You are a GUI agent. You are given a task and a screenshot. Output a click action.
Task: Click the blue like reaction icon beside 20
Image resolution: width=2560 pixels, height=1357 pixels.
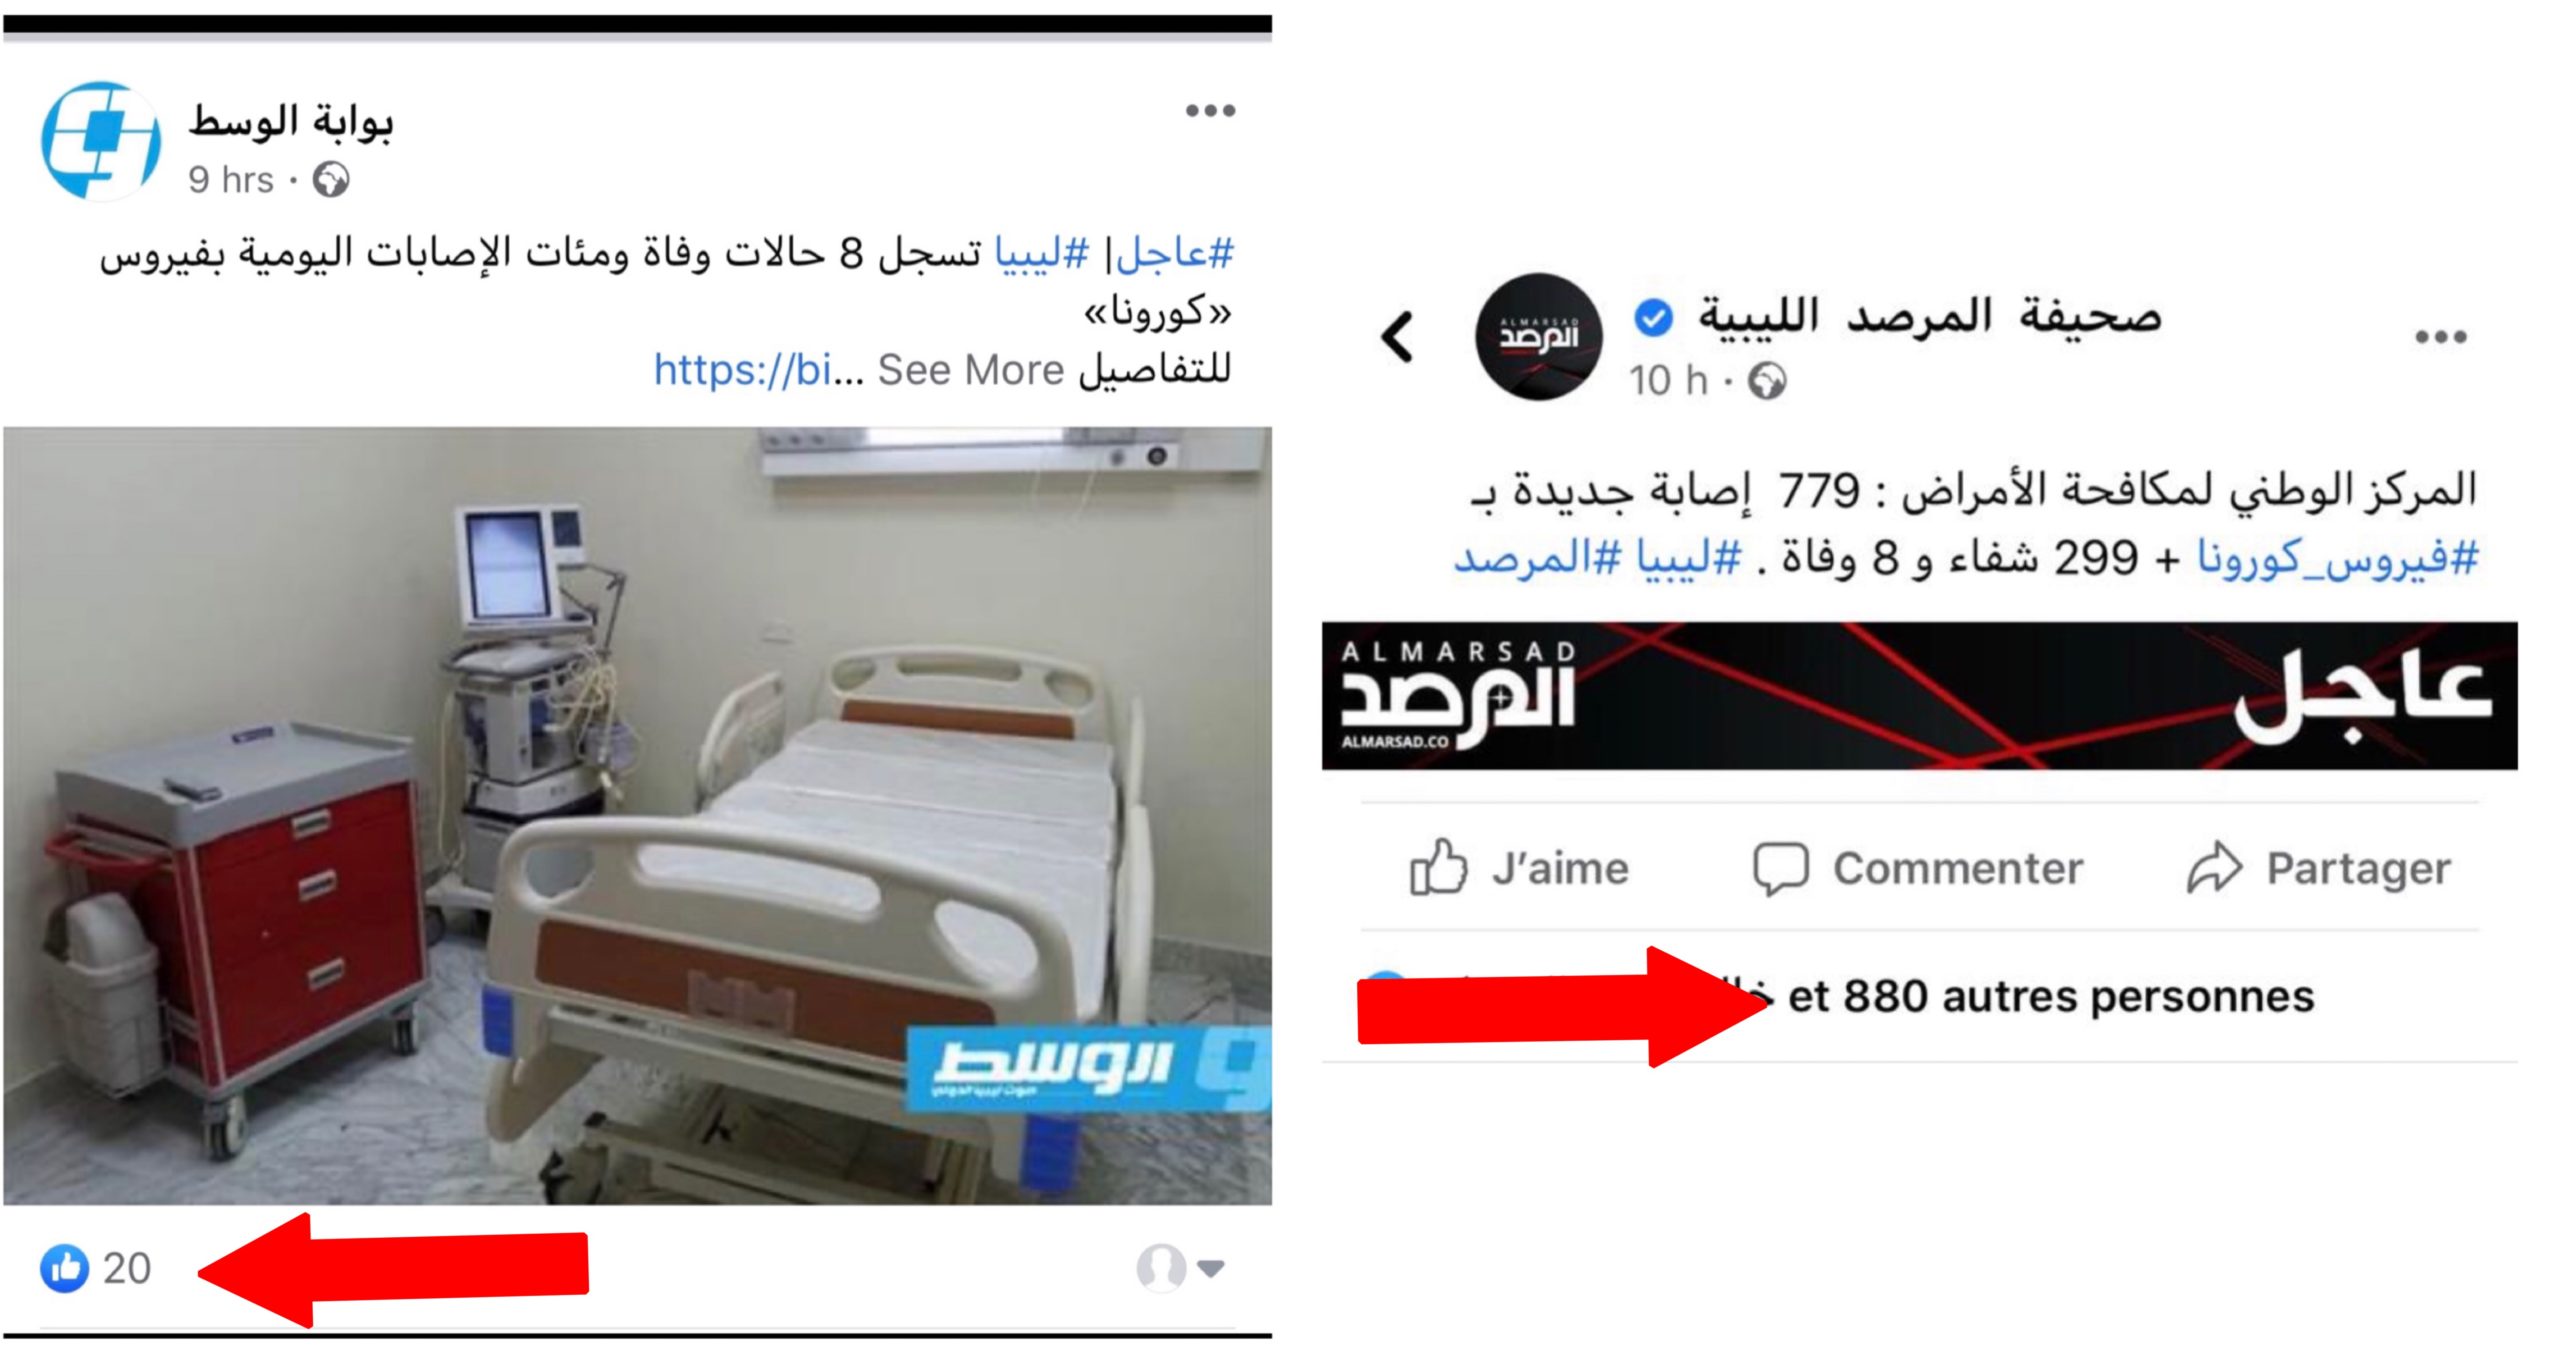[x=65, y=1268]
